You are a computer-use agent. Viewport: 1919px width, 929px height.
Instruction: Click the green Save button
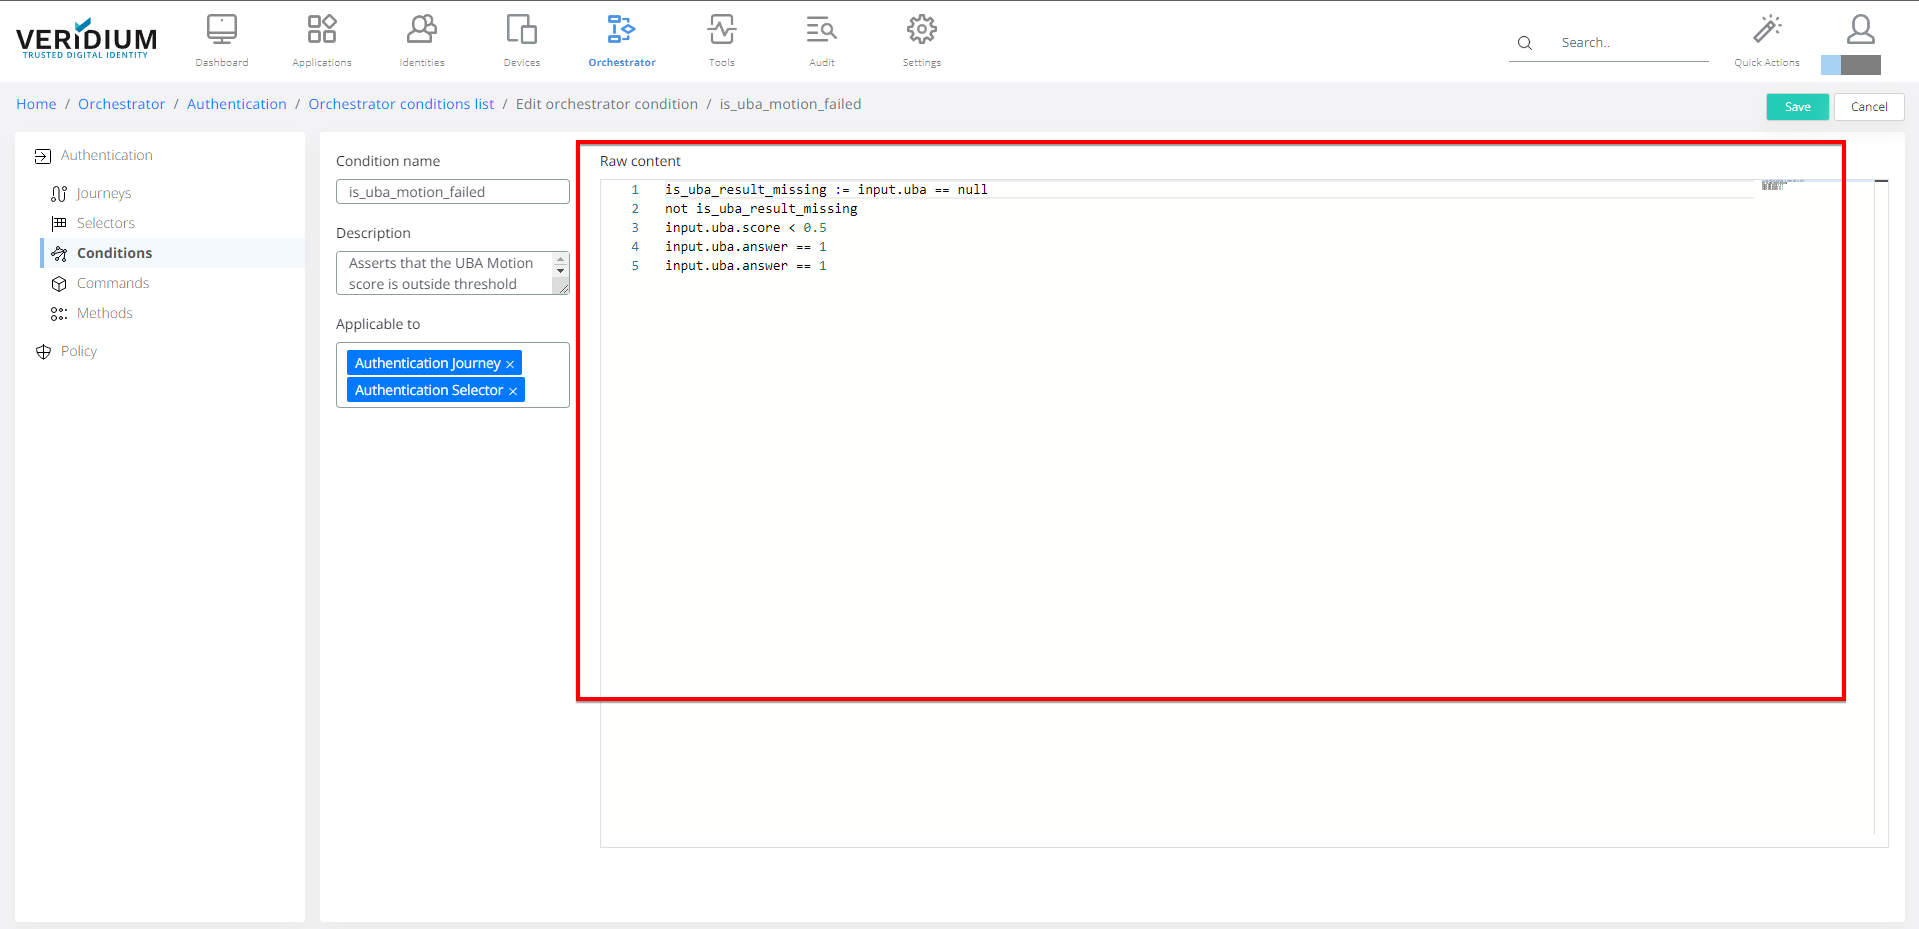[1797, 107]
